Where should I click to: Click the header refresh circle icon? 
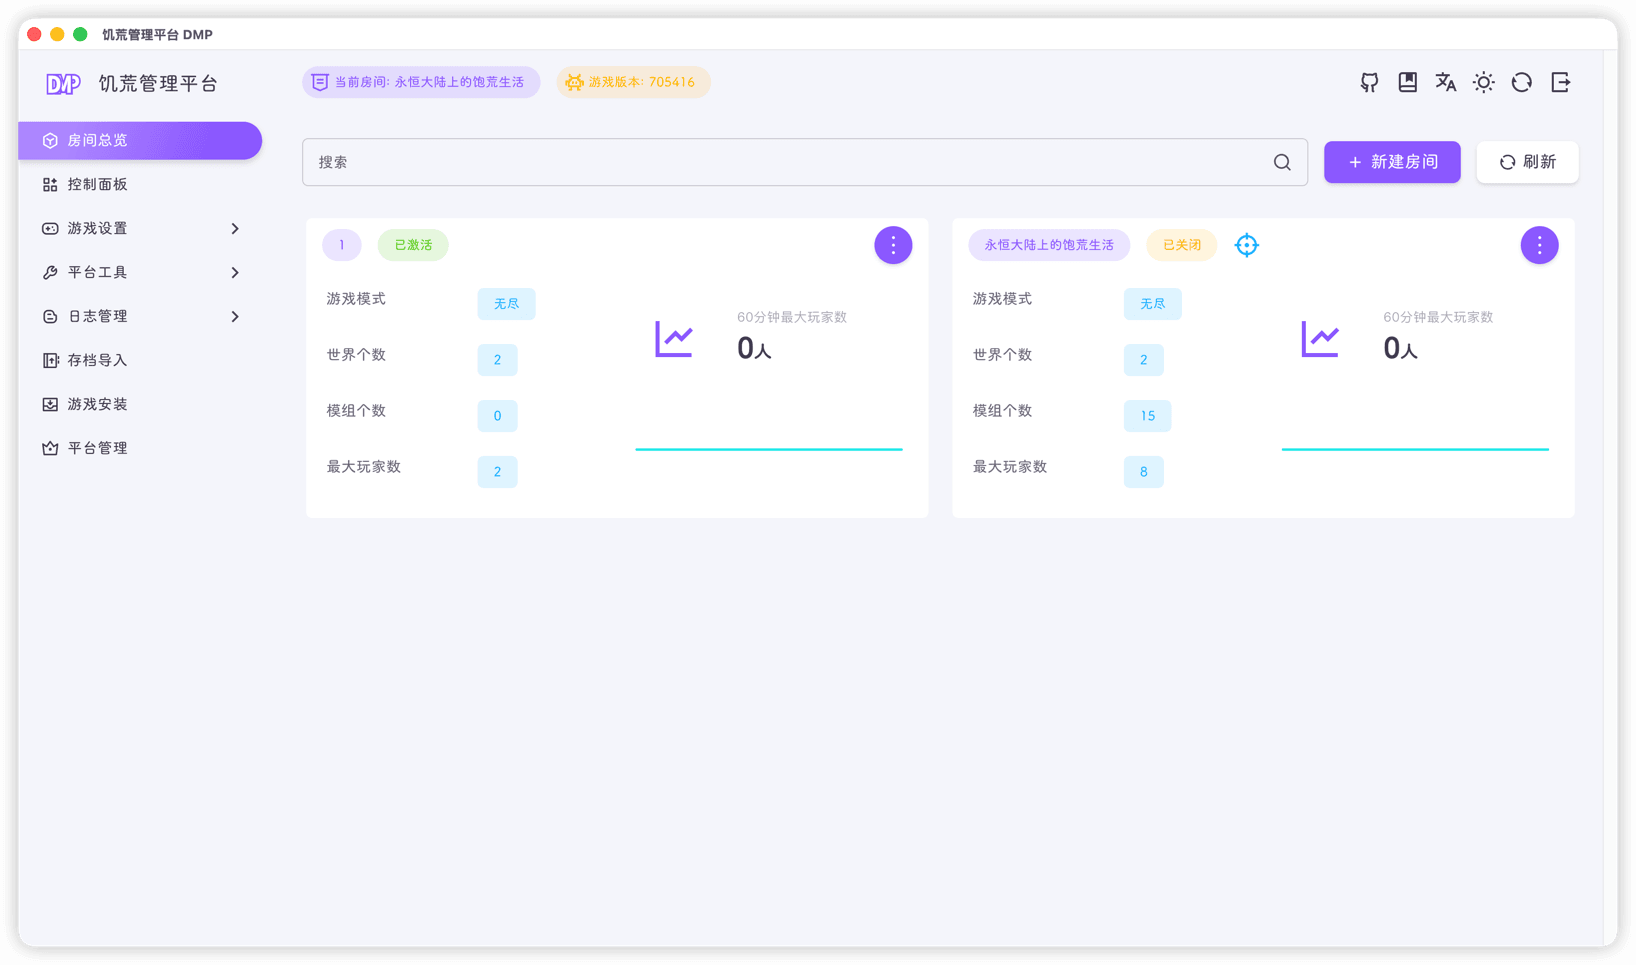click(1521, 82)
